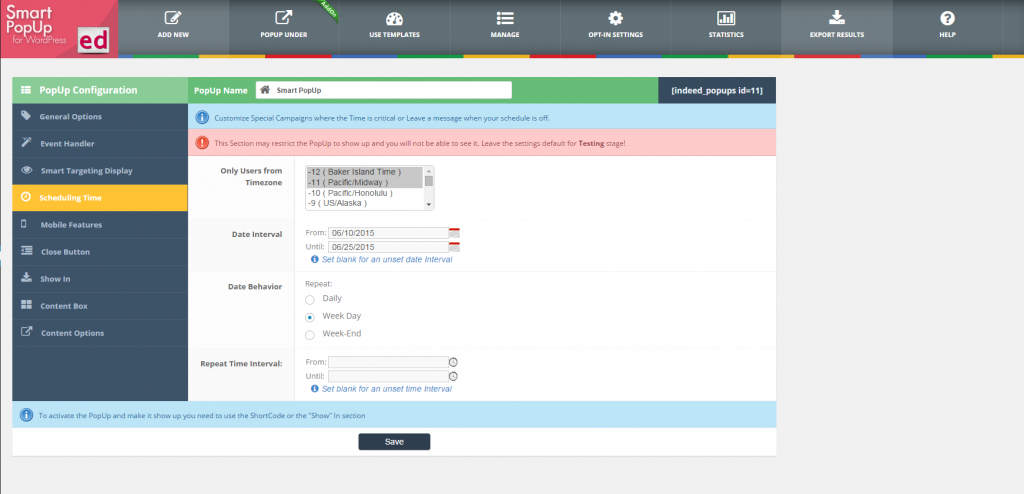Click 'Set blank for an unset time Interval'
Image resolution: width=1024 pixels, height=494 pixels.
(x=387, y=389)
